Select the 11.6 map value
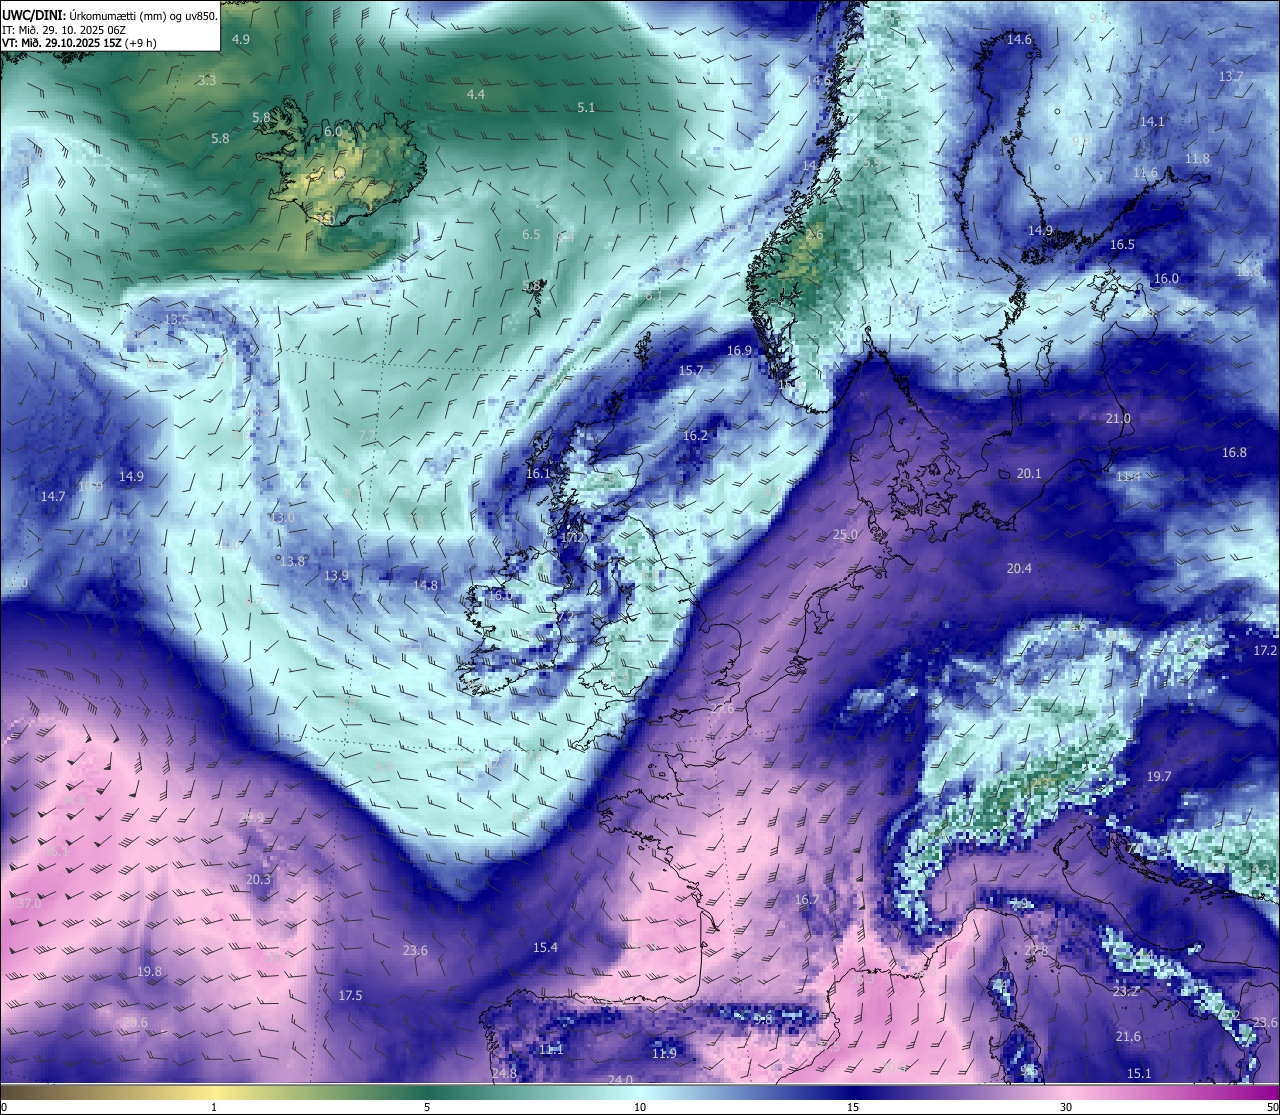Screen dimensions: 1280x1115 click(1145, 173)
